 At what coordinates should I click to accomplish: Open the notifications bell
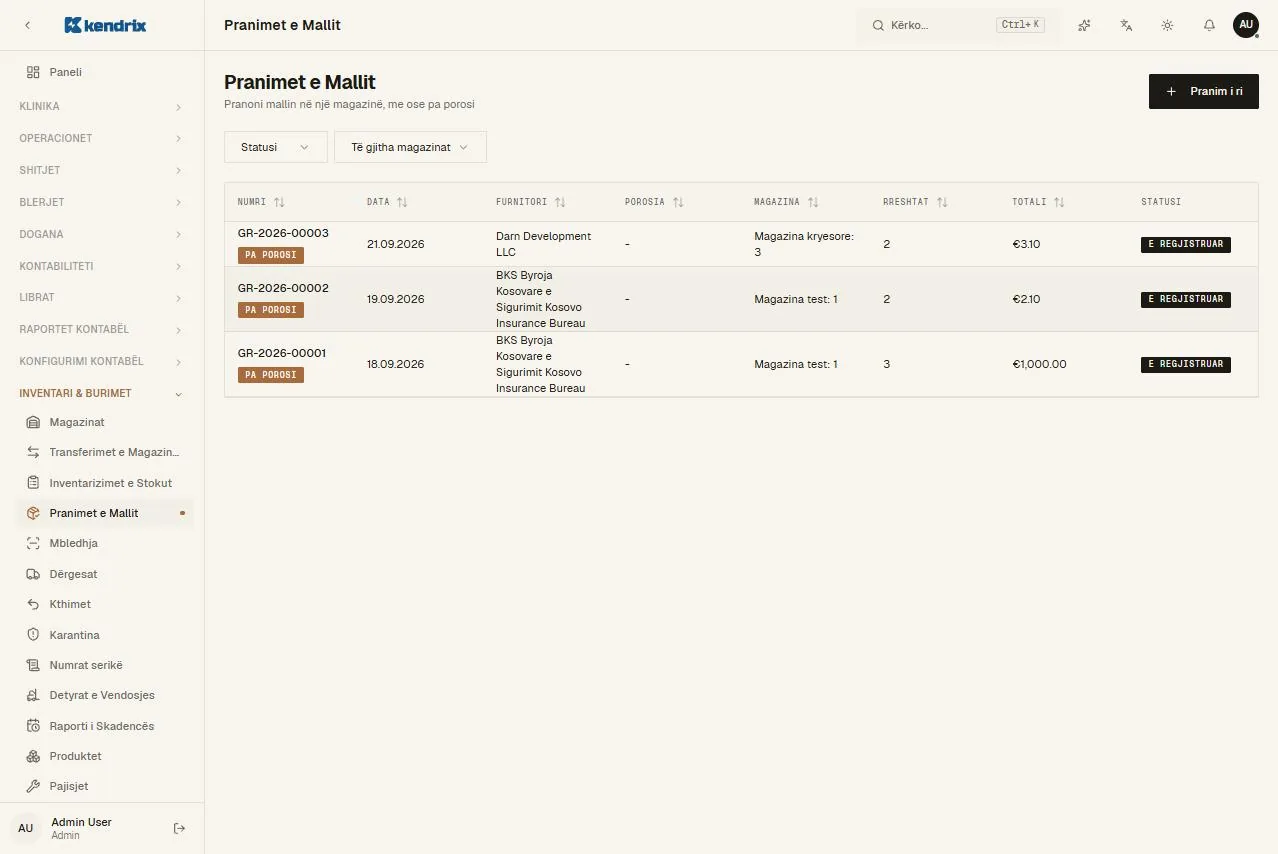pyautogui.click(x=1209, y=25)
